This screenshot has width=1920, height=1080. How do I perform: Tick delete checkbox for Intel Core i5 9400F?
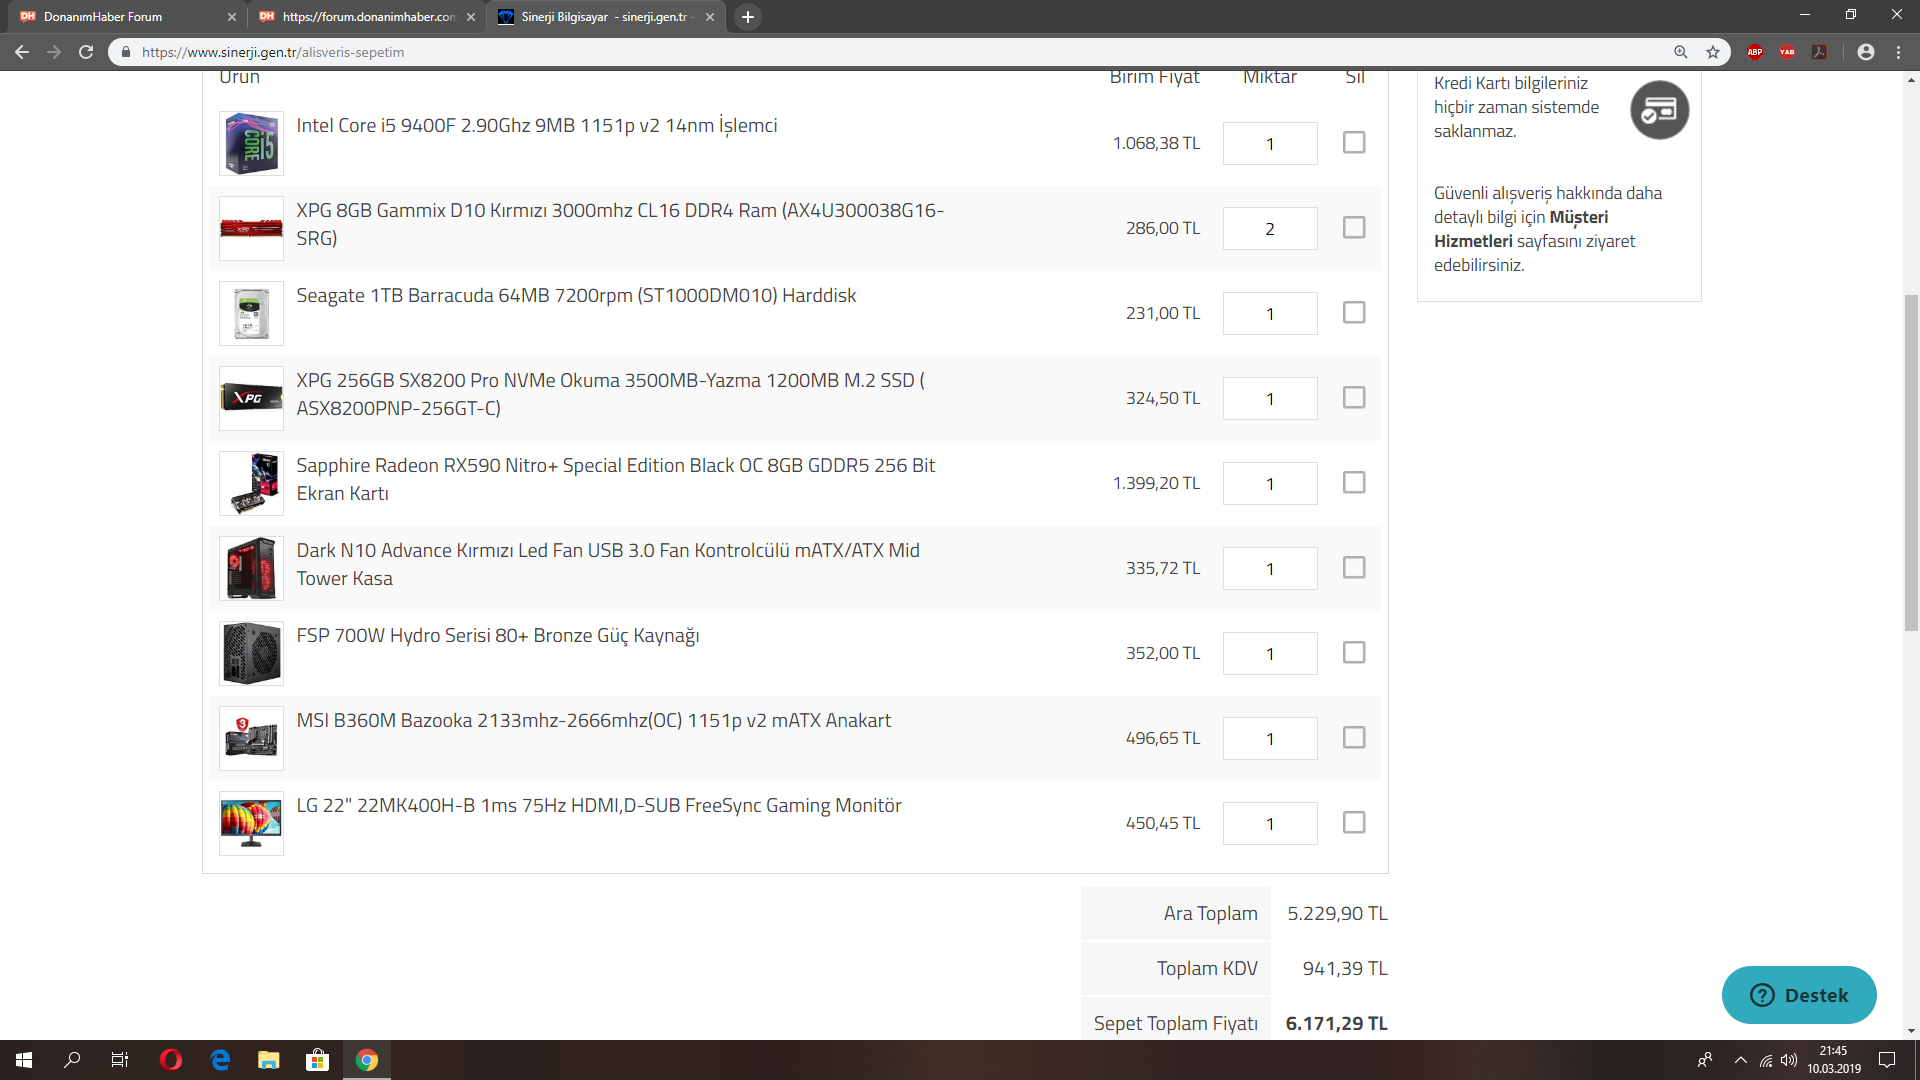[1354, 143]
